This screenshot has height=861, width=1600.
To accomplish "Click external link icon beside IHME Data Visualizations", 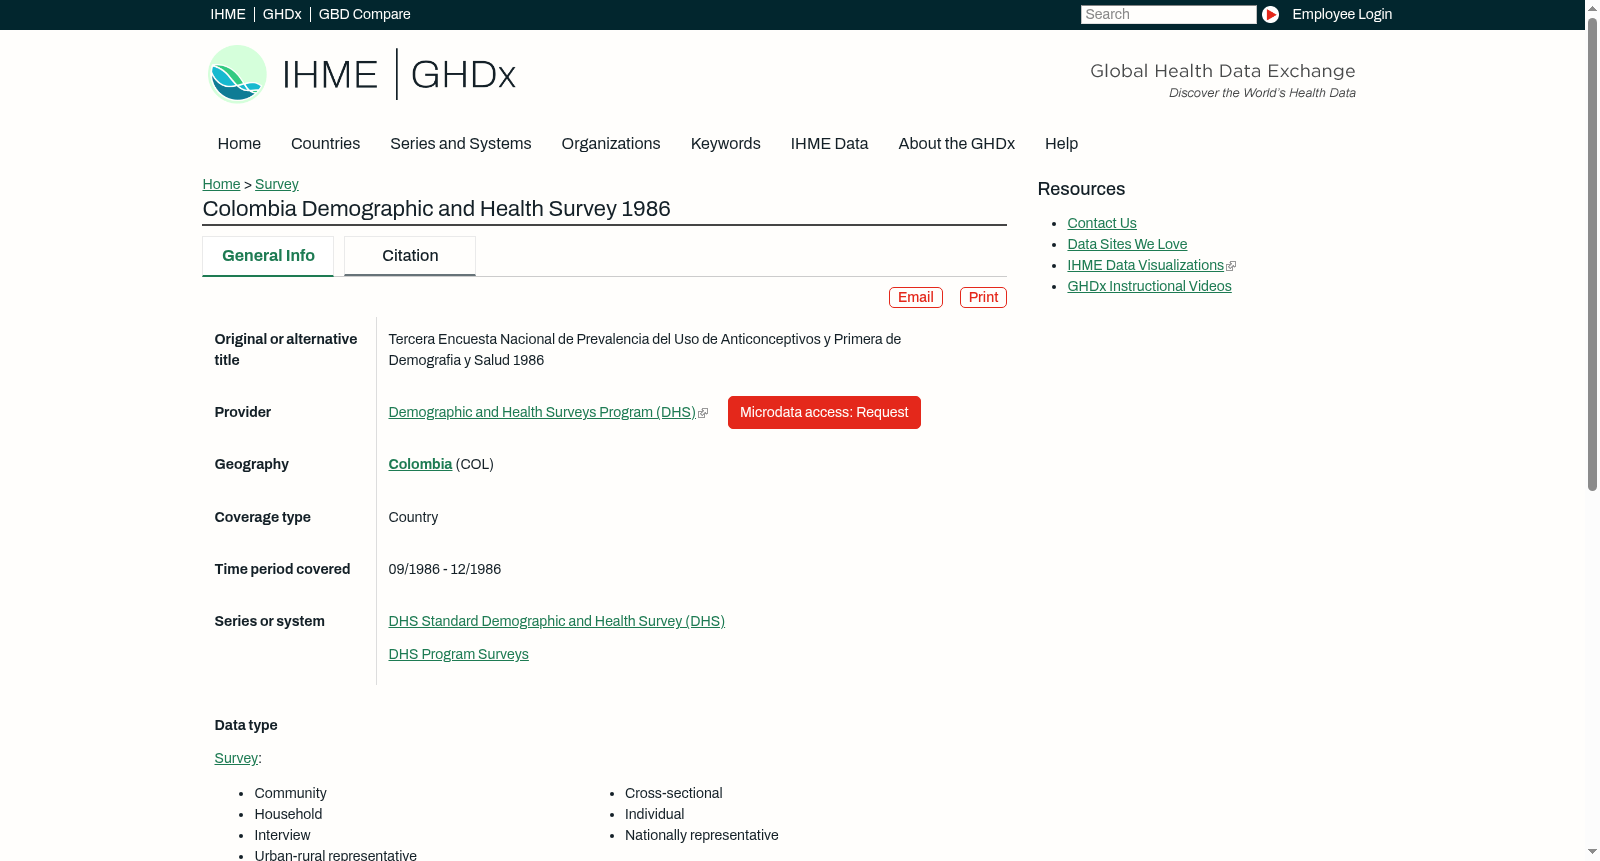I will coord(1231,266).
